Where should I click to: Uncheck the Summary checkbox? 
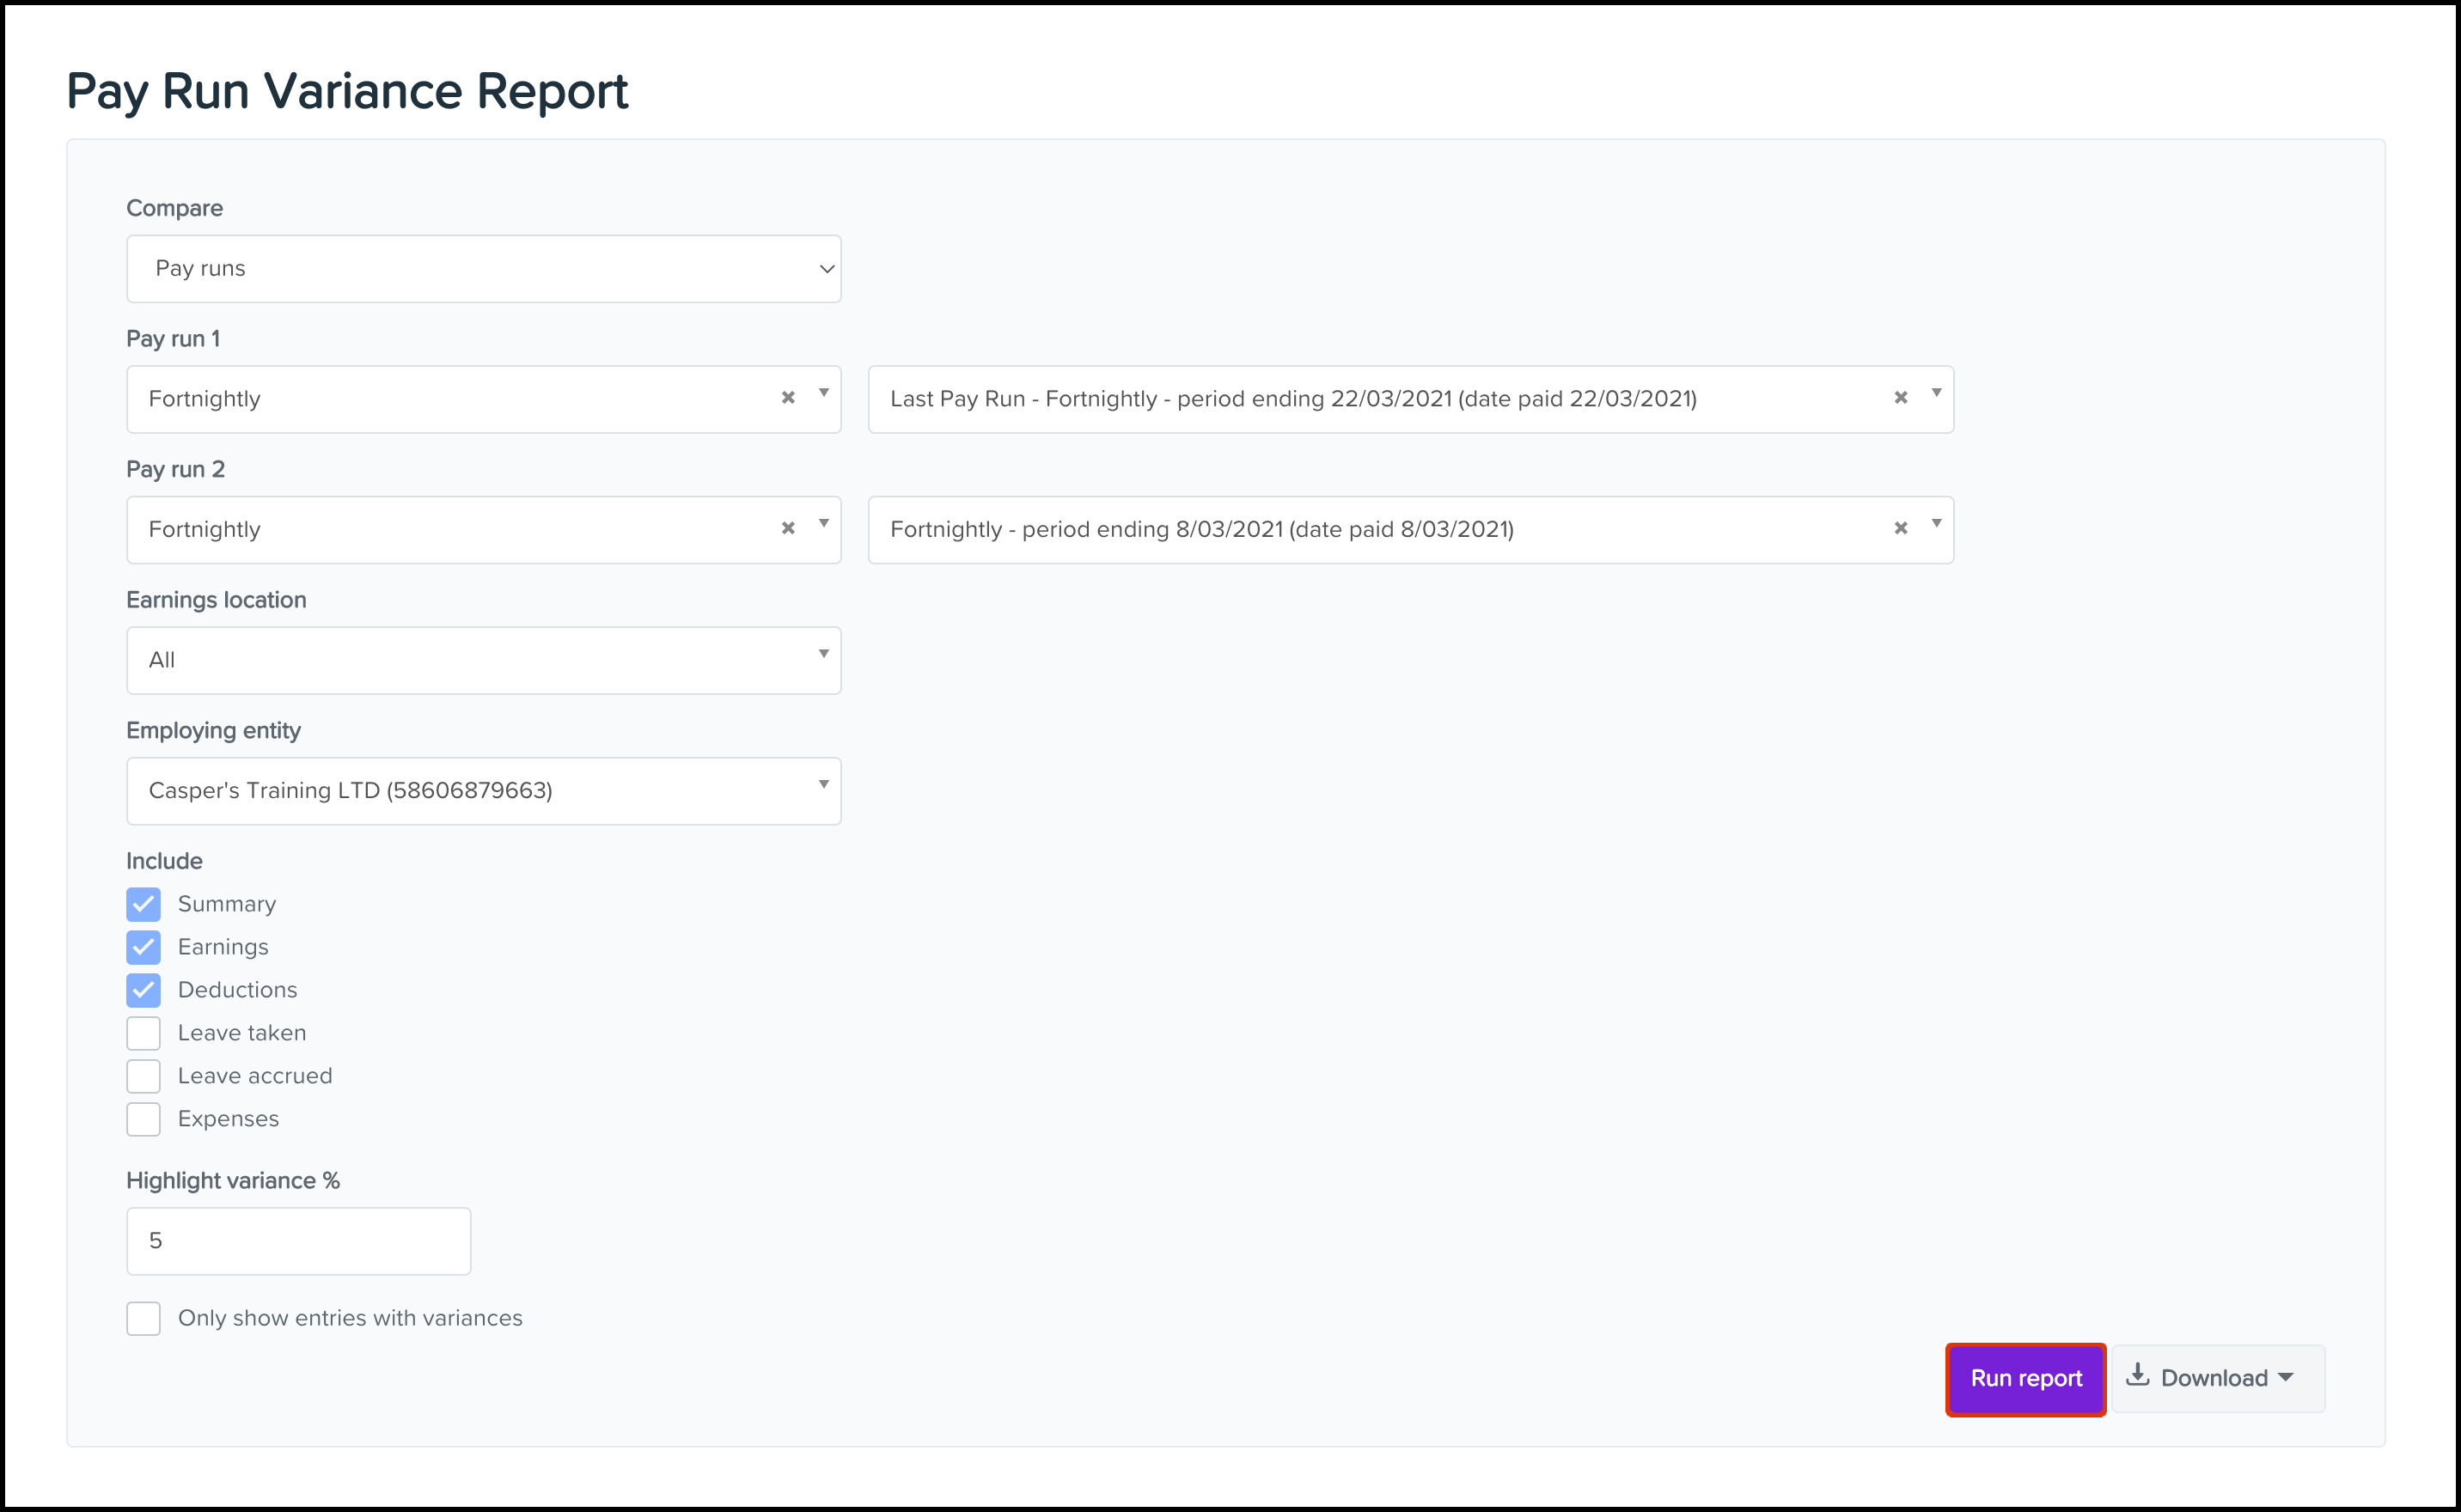point(143,904)
